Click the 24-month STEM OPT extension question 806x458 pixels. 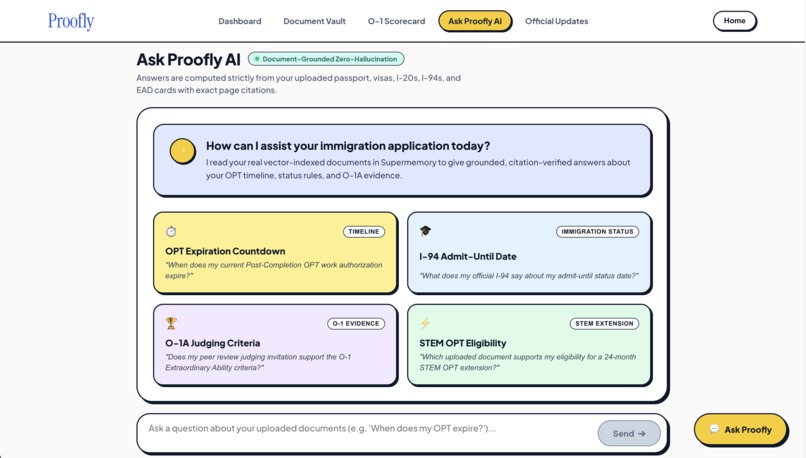[x=527, y=362]
